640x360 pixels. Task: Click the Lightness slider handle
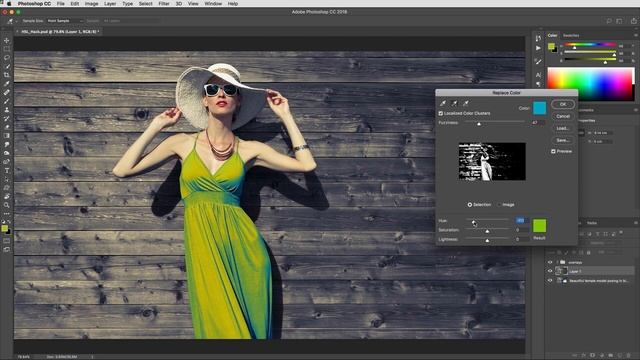487,240
